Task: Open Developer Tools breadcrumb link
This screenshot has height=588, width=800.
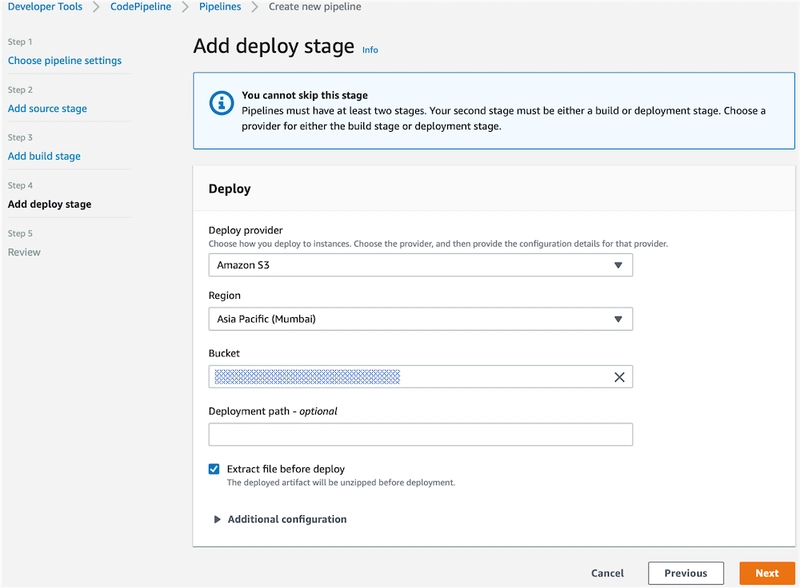Action: 45,7
